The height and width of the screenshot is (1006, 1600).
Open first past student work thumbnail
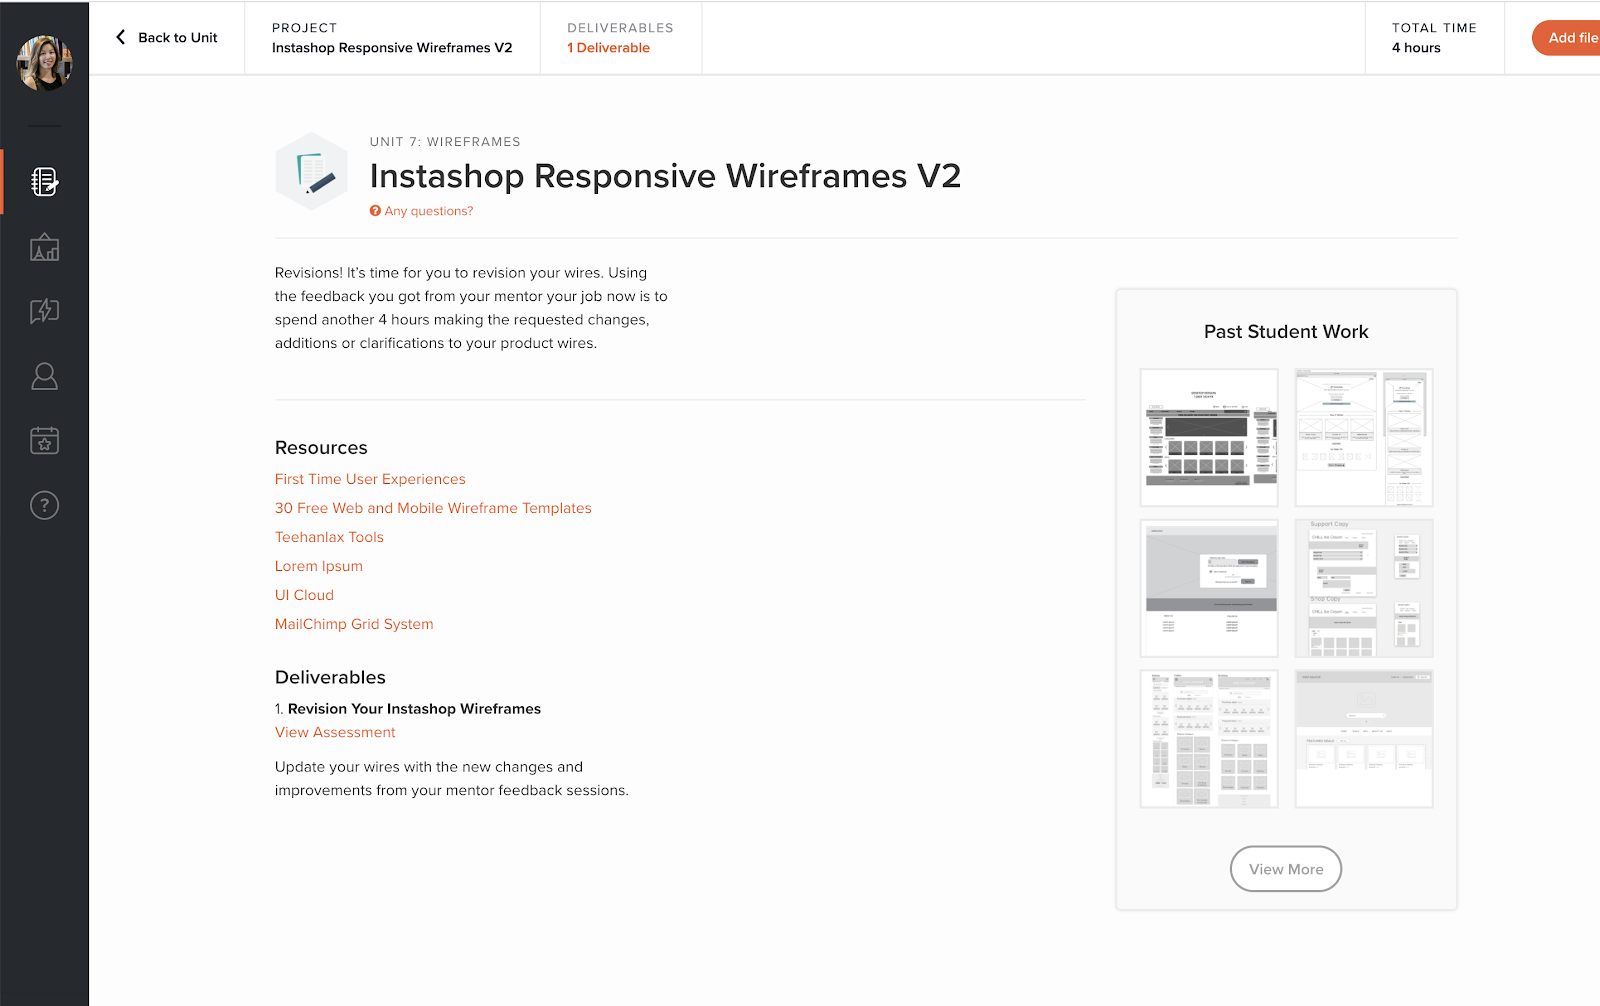coord(1209,438)
